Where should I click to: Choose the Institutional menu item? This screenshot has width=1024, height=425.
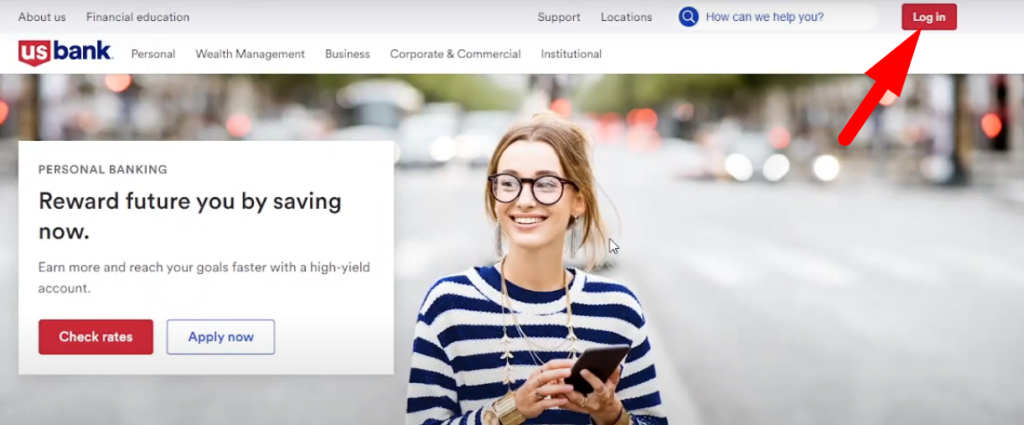click(571, 54)
